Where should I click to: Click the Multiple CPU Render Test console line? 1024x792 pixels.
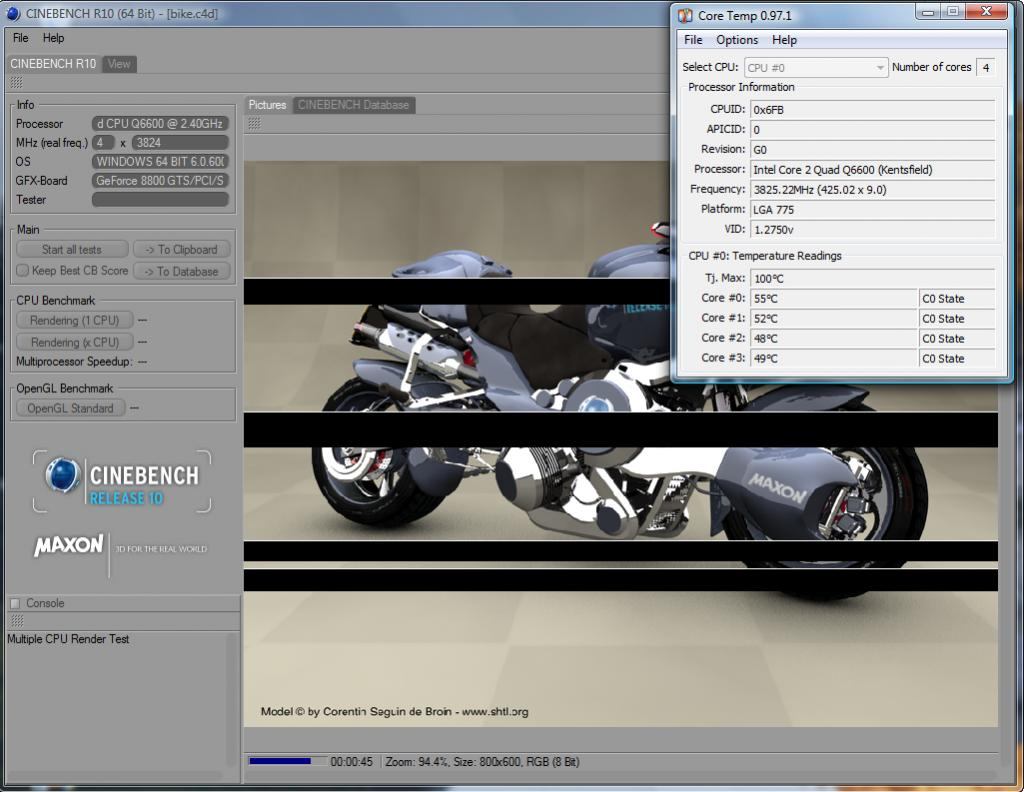pos(68,639)
